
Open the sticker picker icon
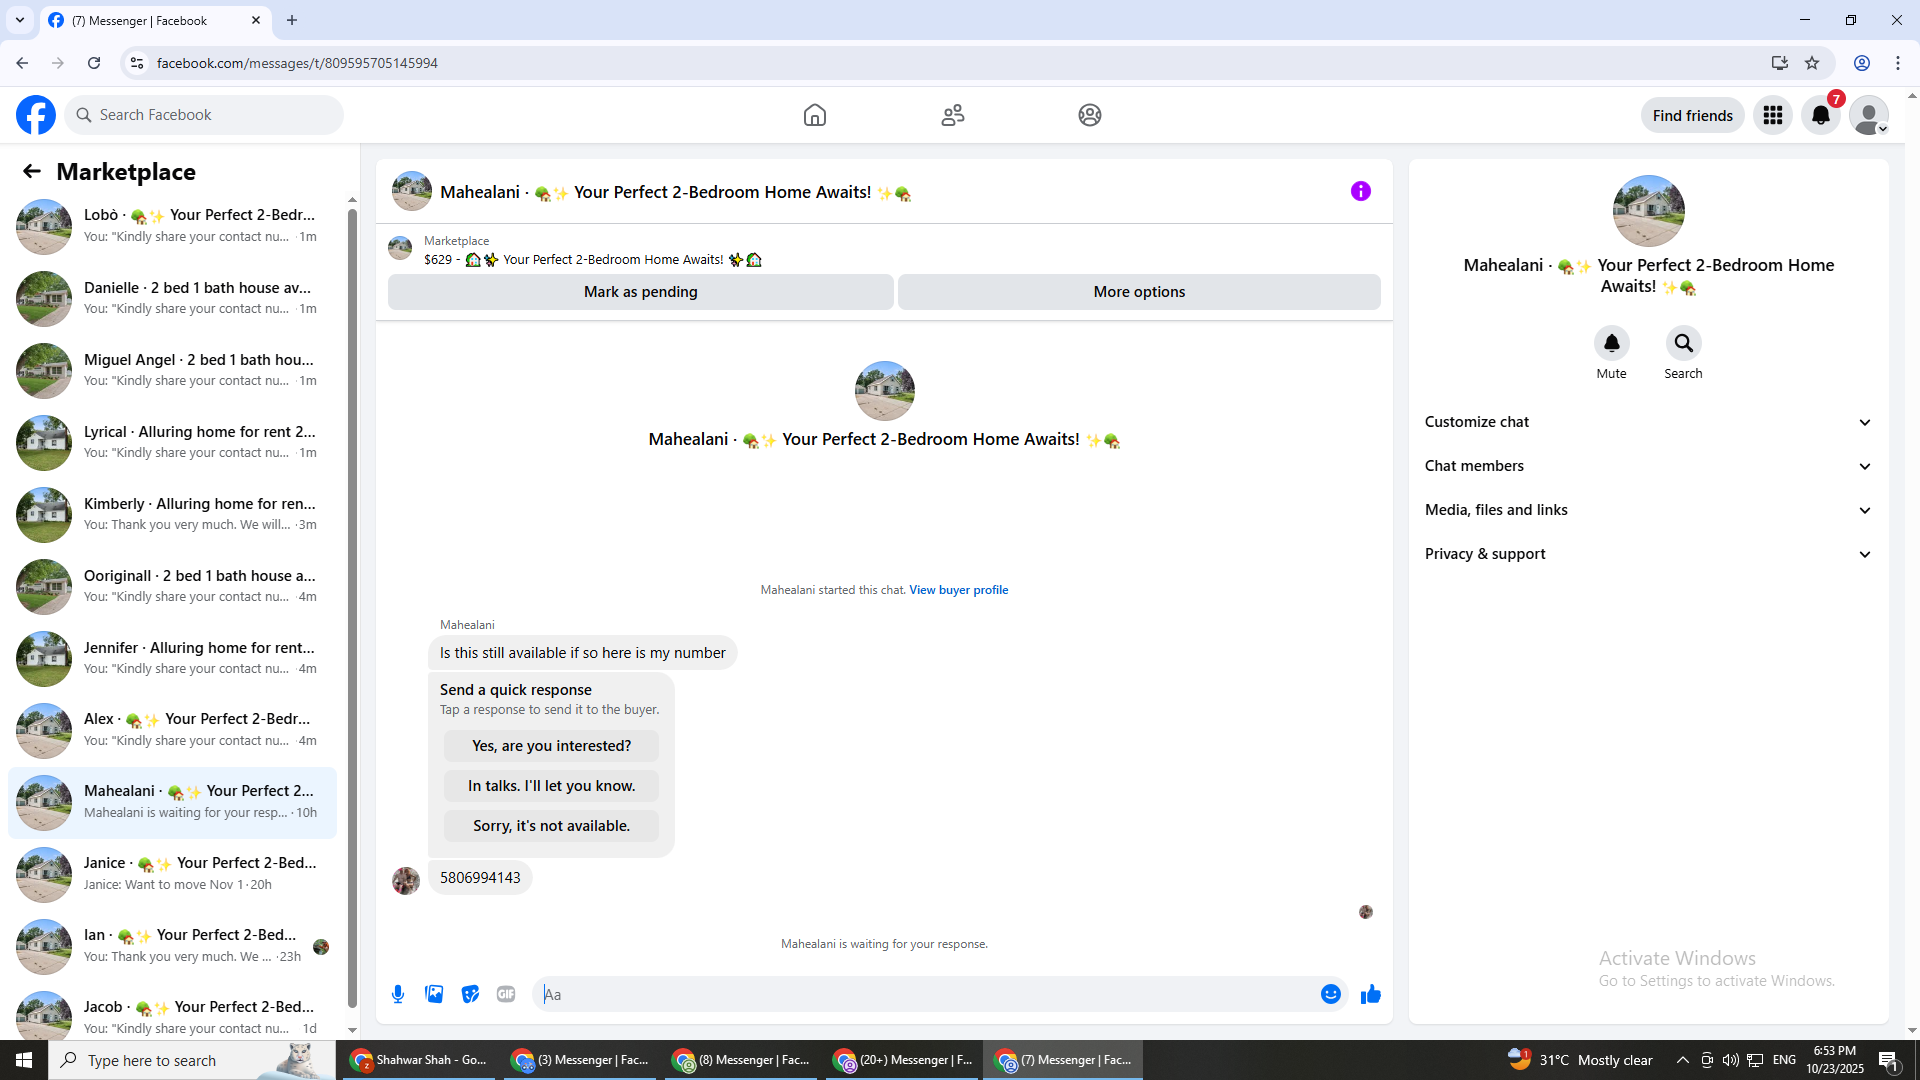(470, 994)
